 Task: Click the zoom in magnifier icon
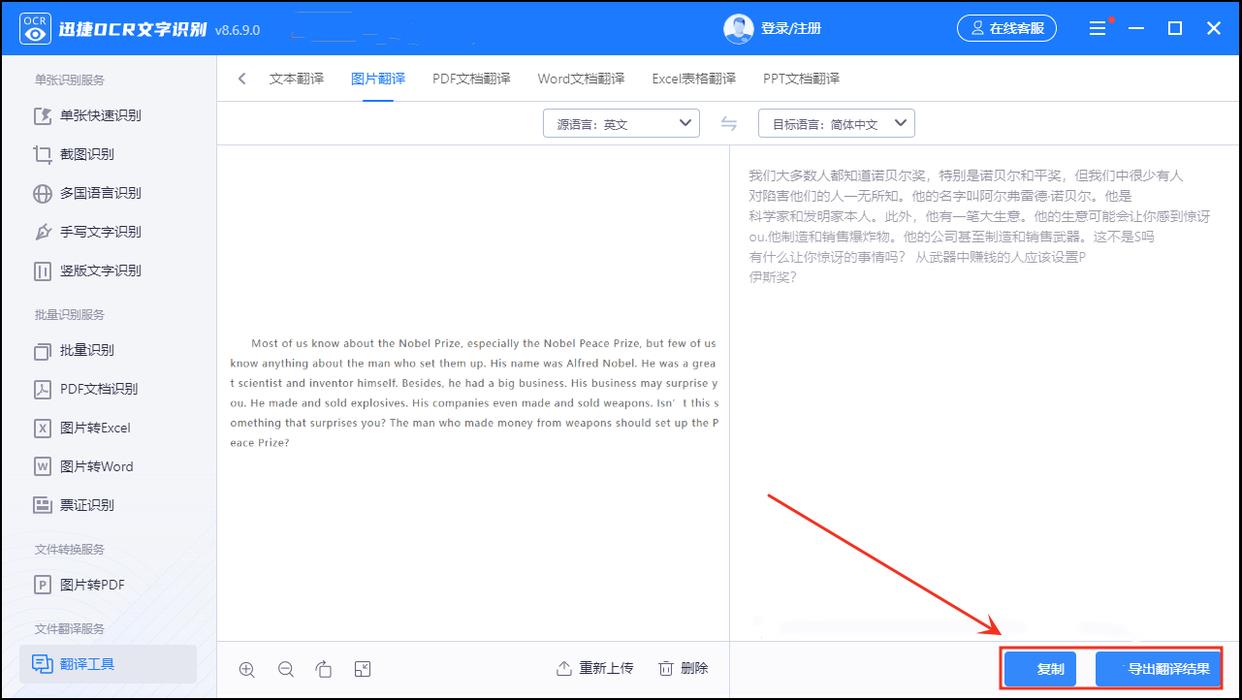coord(247,669)
